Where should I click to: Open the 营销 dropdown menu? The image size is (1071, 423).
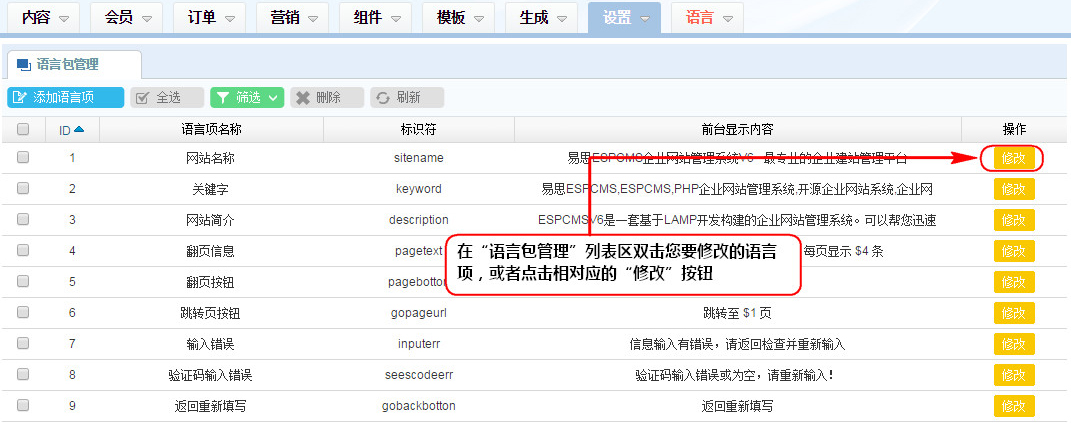[x=293, y=18]
